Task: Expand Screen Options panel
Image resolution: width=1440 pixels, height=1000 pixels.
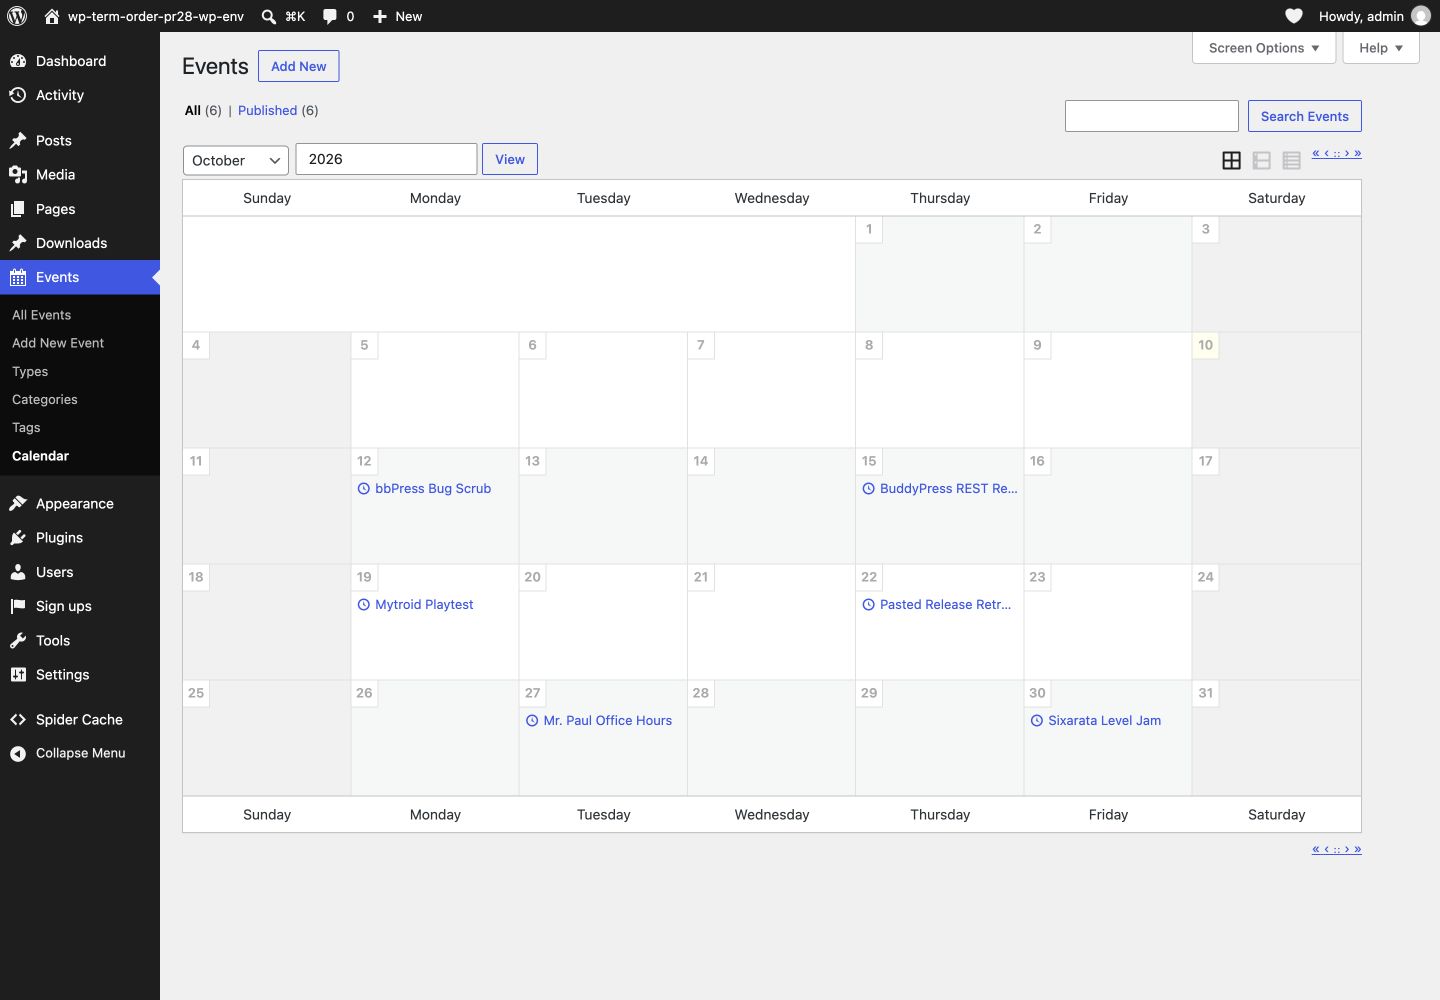Action: click(1264, 48)
